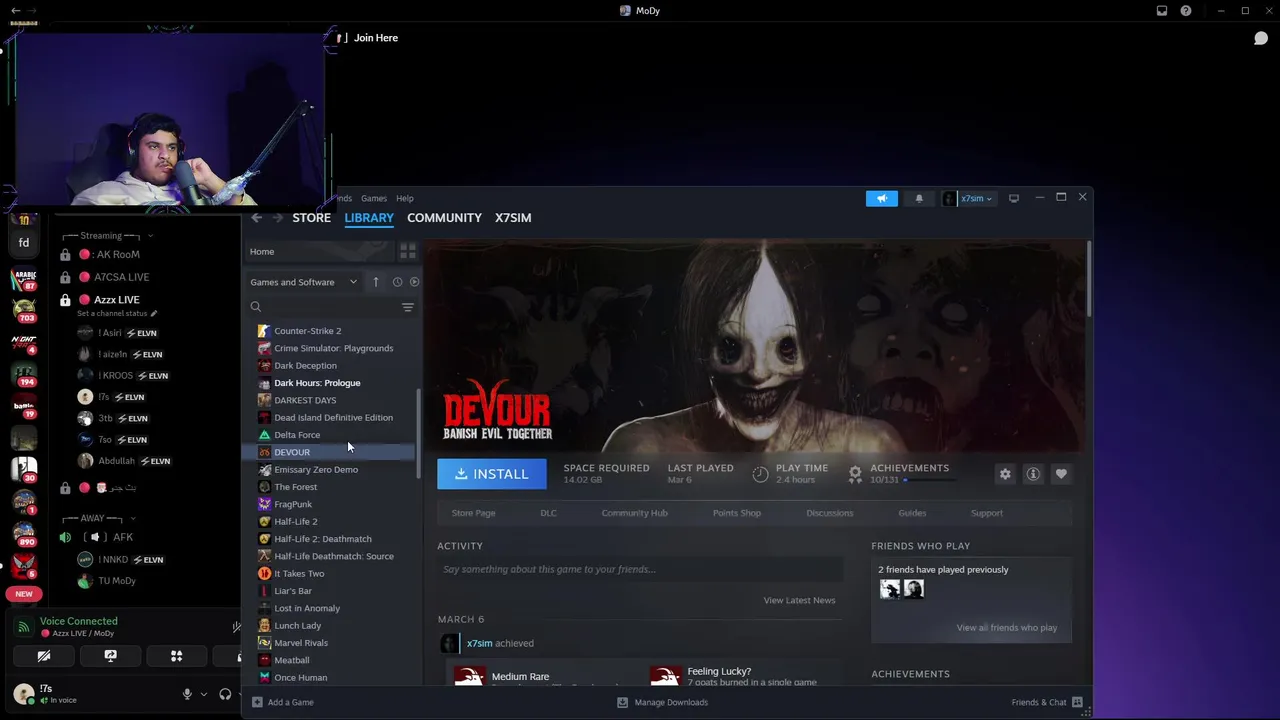The image size is (1280, 720).
Task: Expand Games and Software dropdown
Action: 303,282
